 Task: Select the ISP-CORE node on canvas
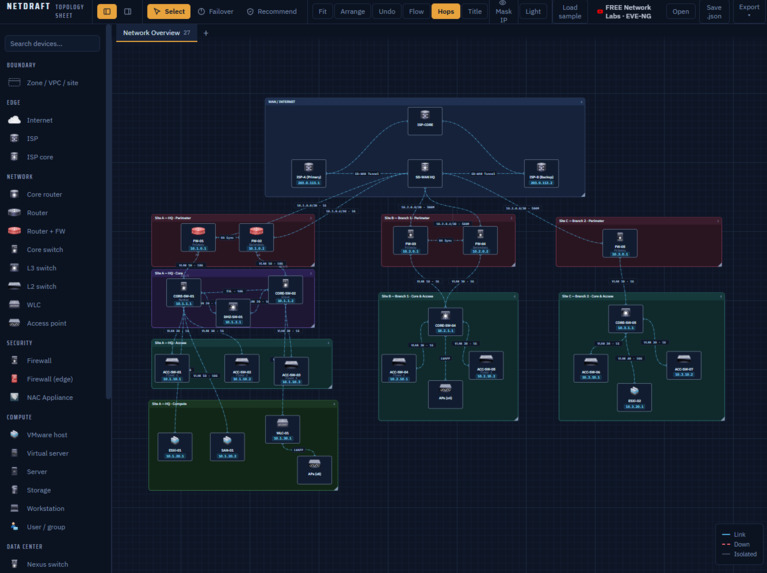(425, 121)
